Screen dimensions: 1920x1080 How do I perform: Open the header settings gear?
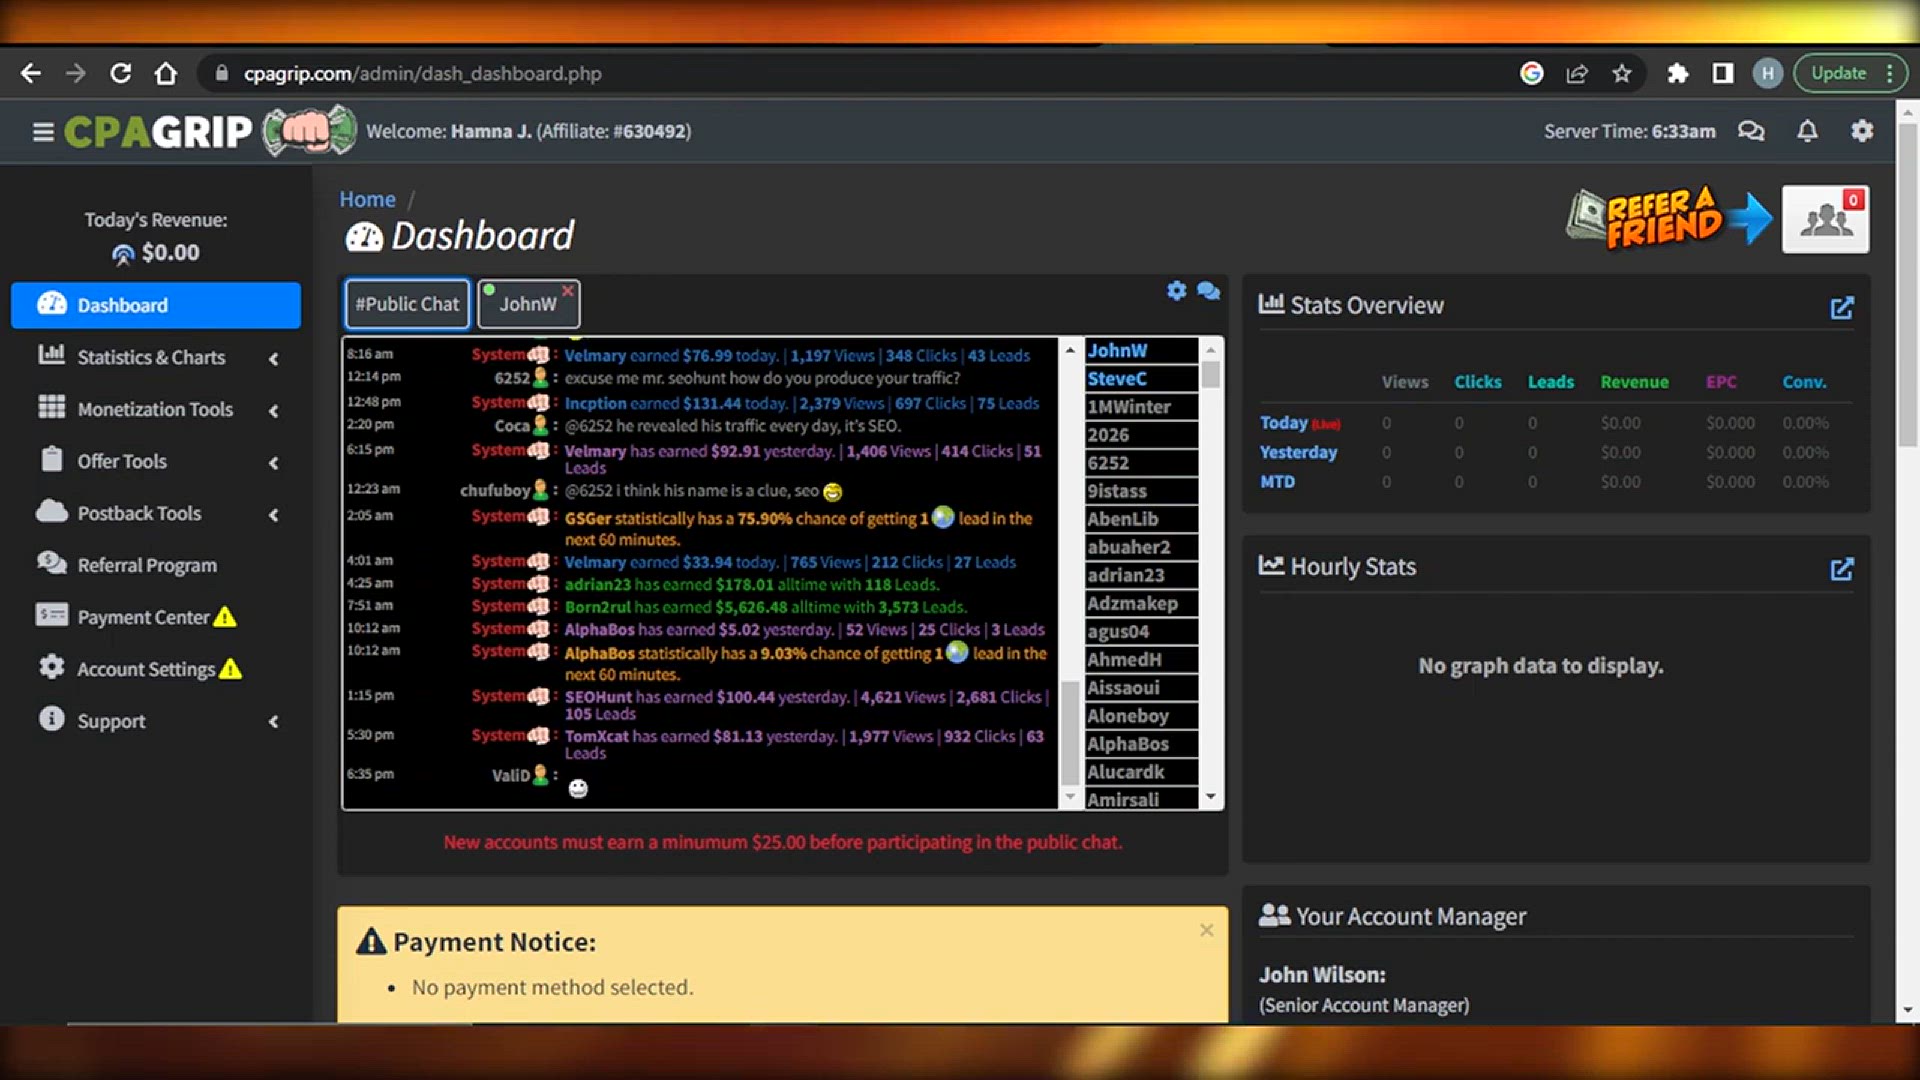[1862, 131]
